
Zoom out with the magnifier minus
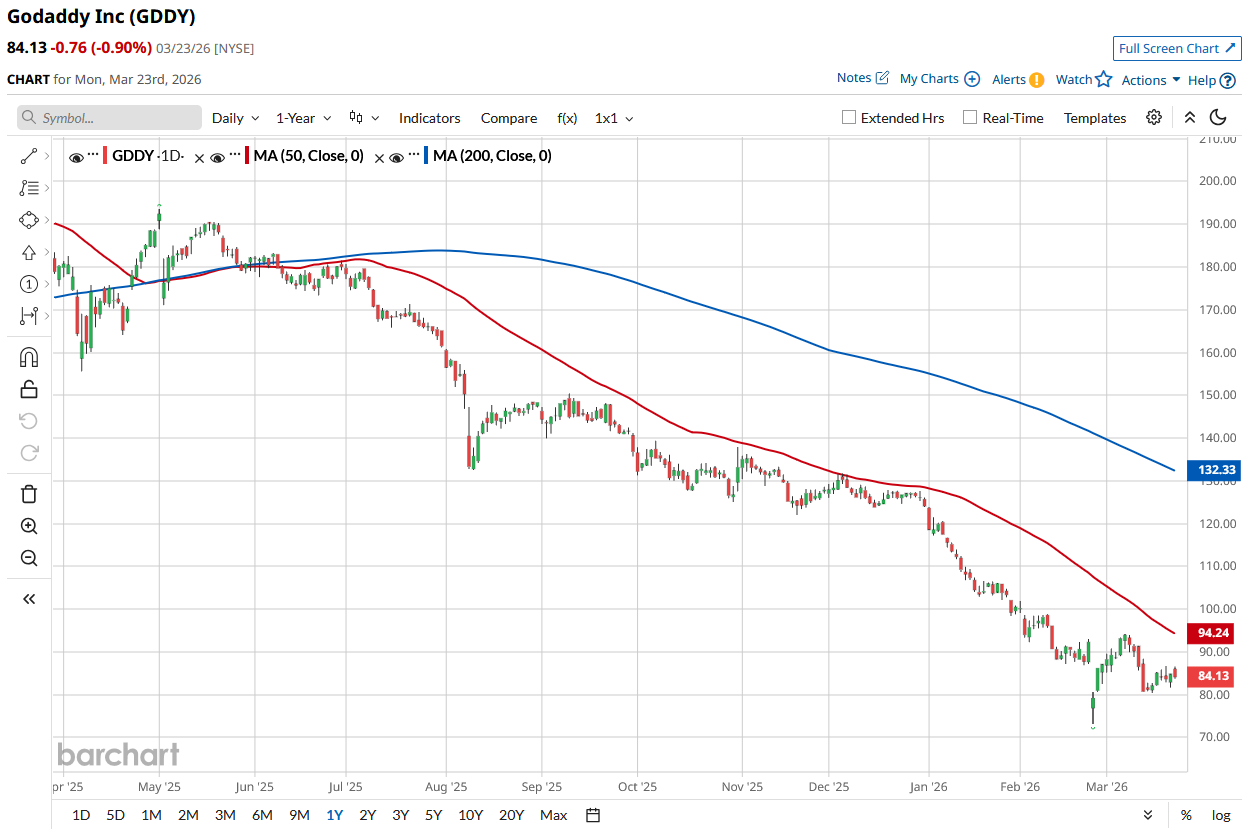(28, 558)
